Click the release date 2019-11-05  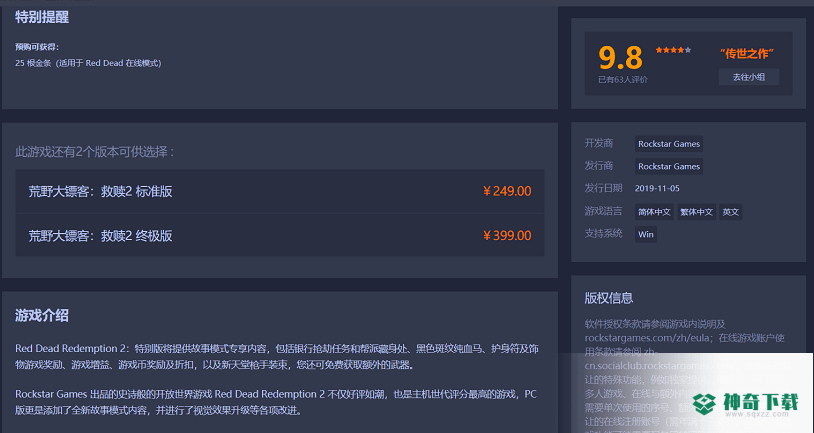coord(657,188)
